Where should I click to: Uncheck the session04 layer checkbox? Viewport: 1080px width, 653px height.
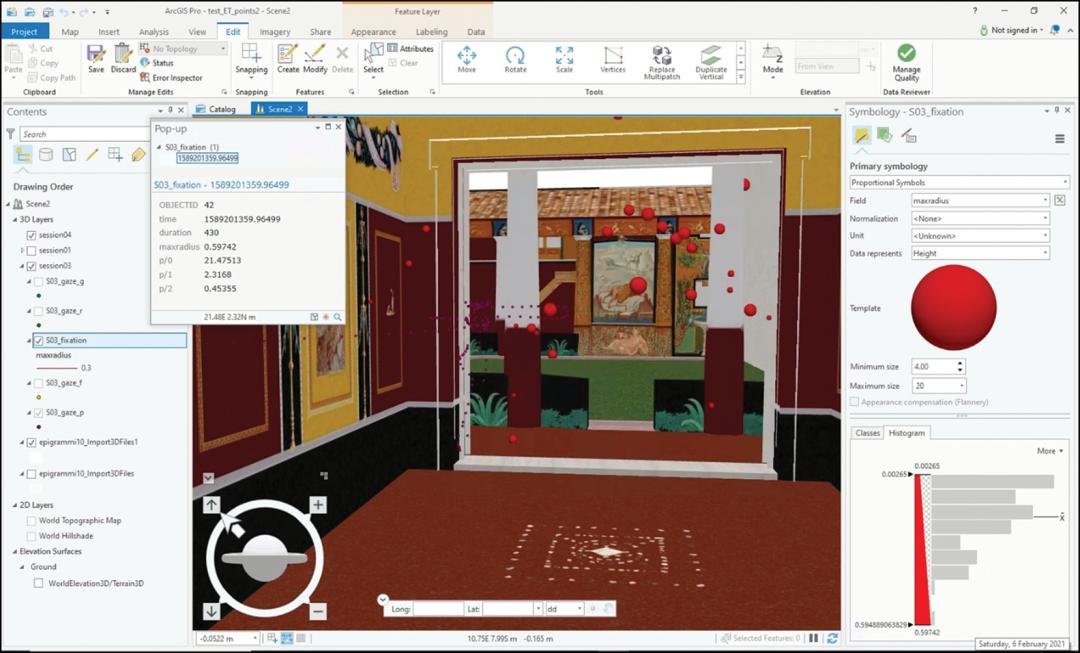click(31, 235)
